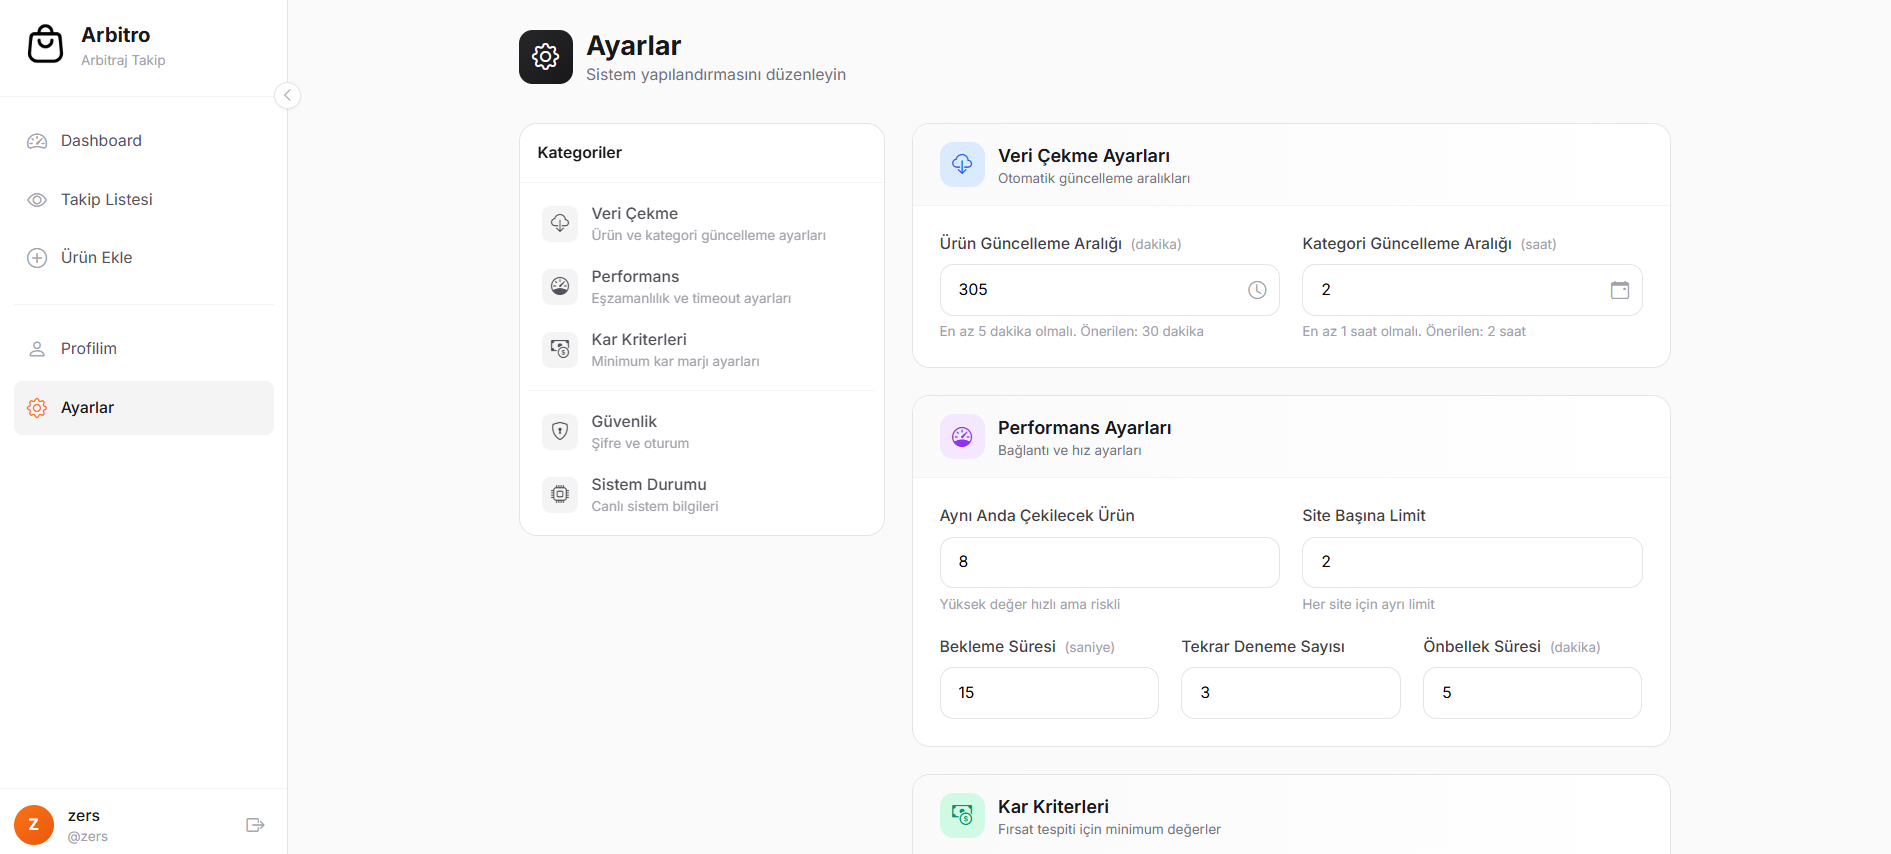Image resolution: width=1891 pixels, height=854 pixels.
Task: Click the clock icon in Ürün Güncelleme Aralığı field
Action: coord(1257,290)
